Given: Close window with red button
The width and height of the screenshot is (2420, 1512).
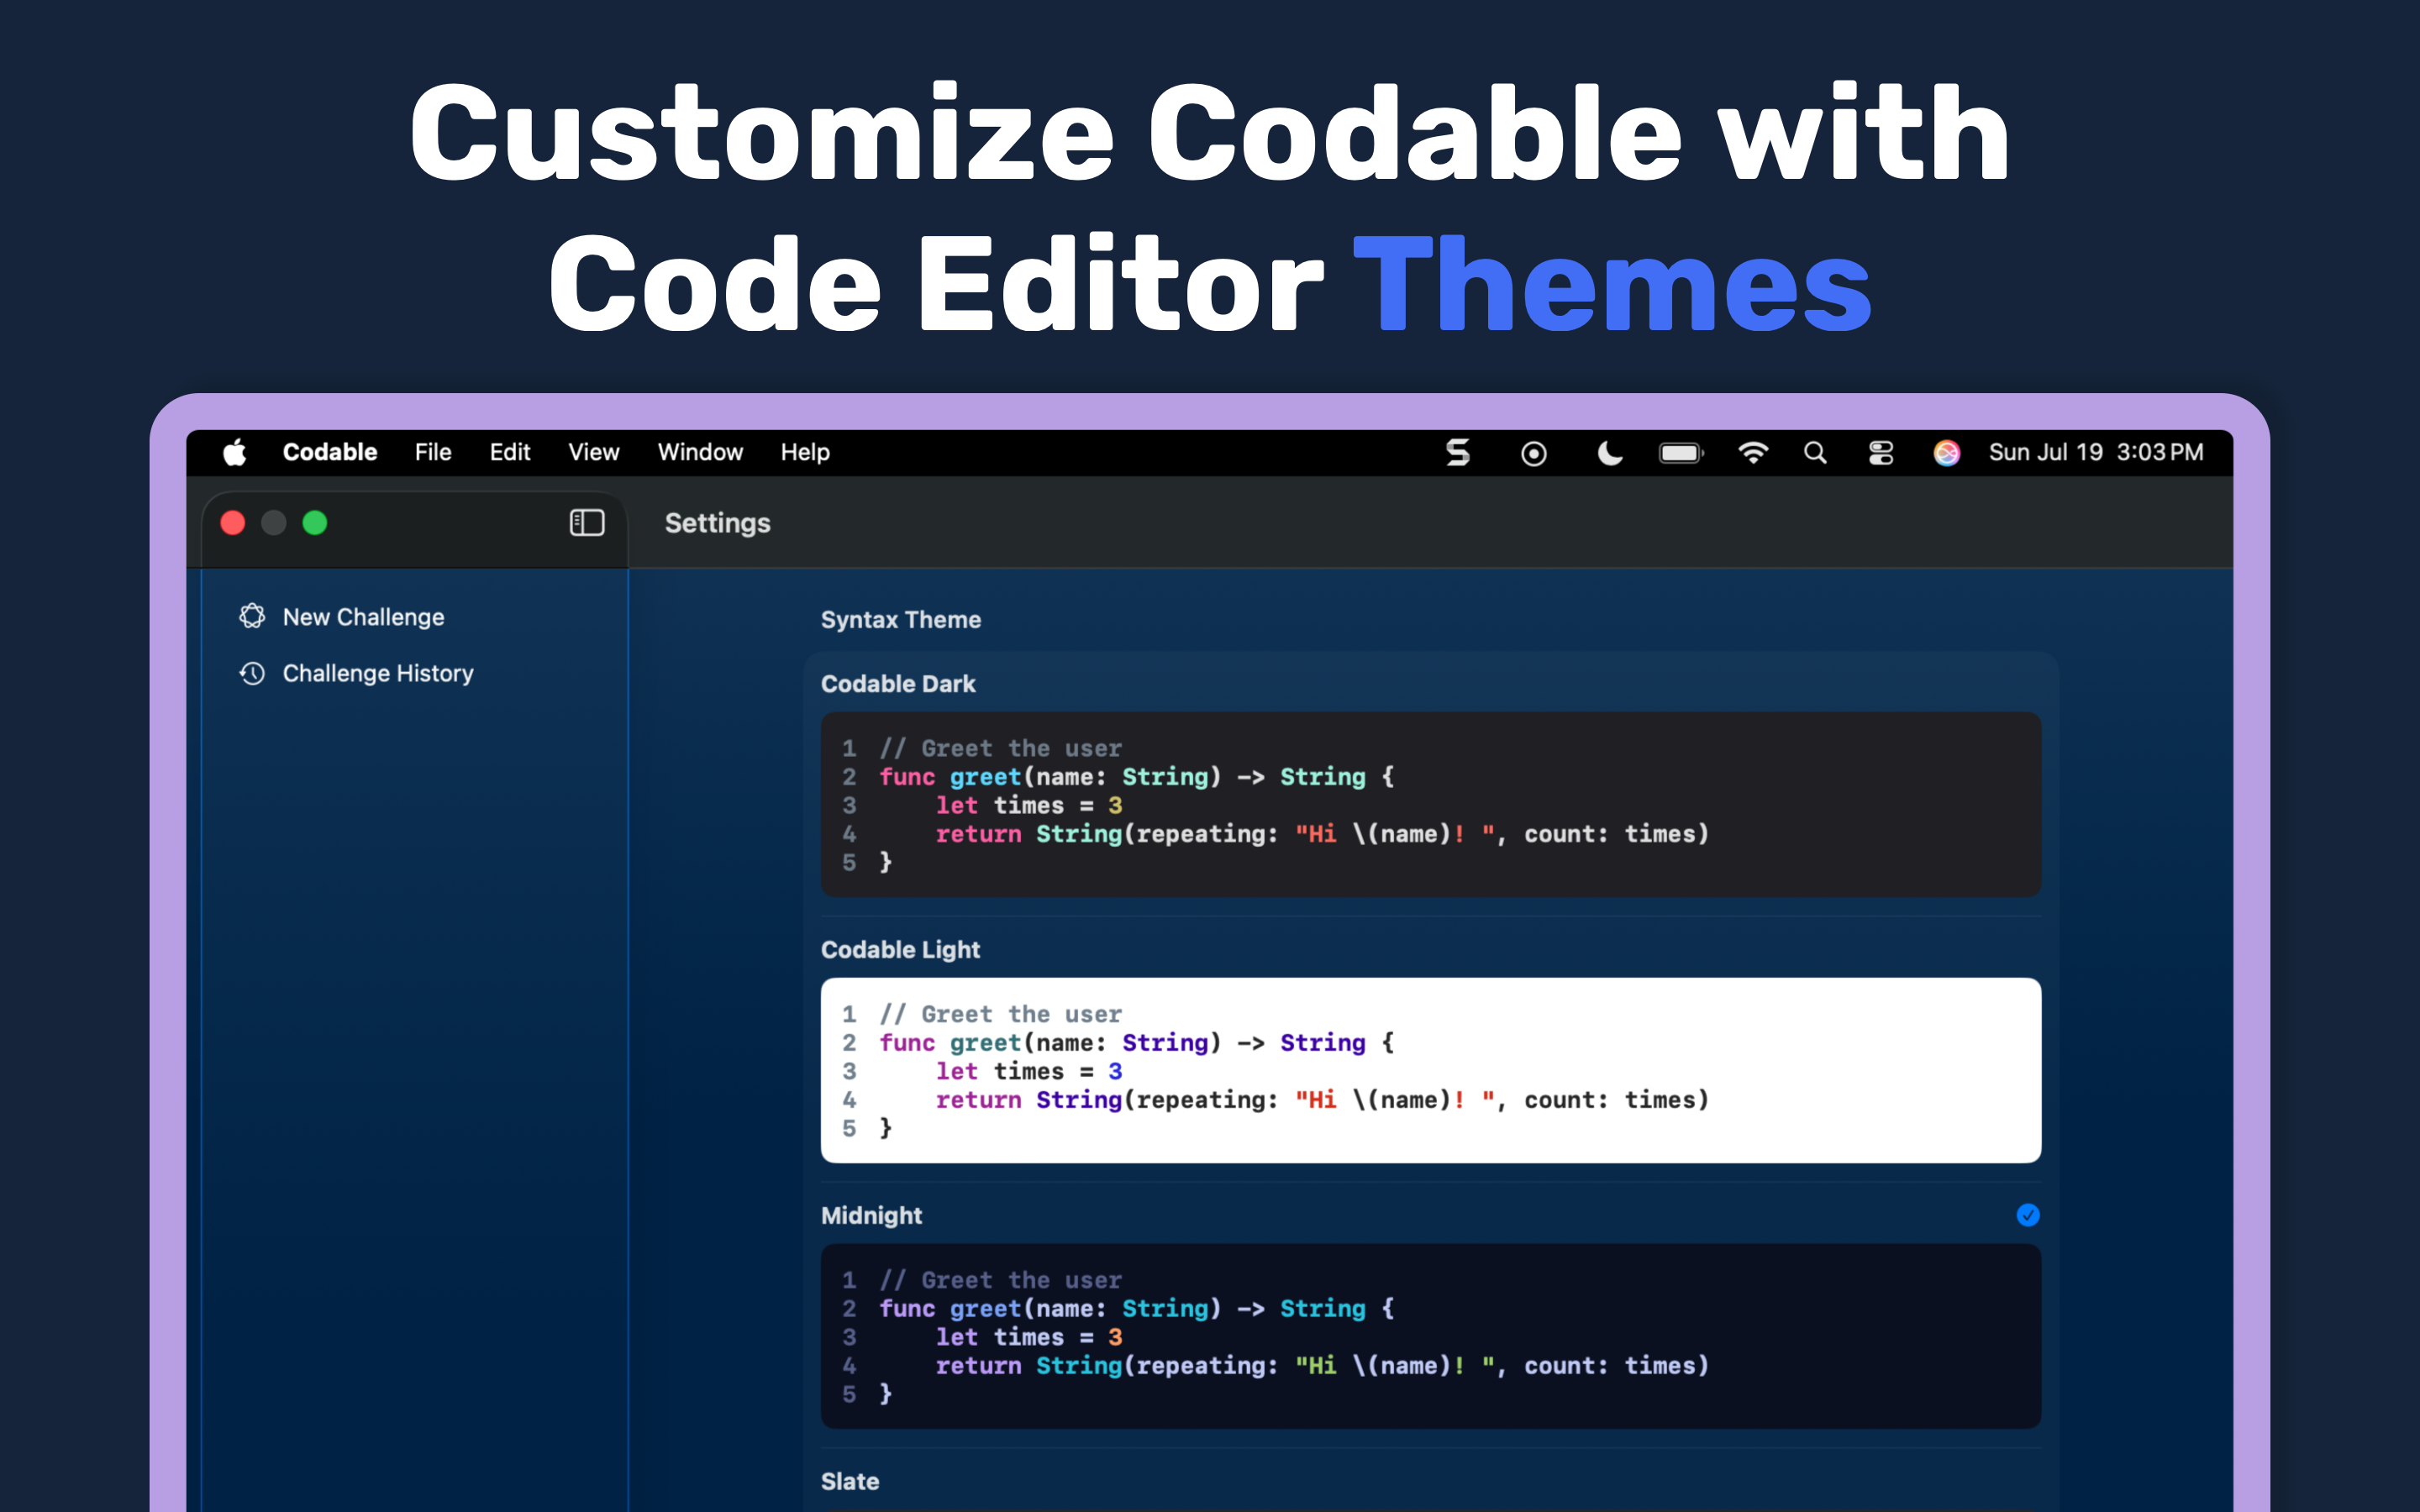Looking at the screenshot, I should click(x=233, y=523).
